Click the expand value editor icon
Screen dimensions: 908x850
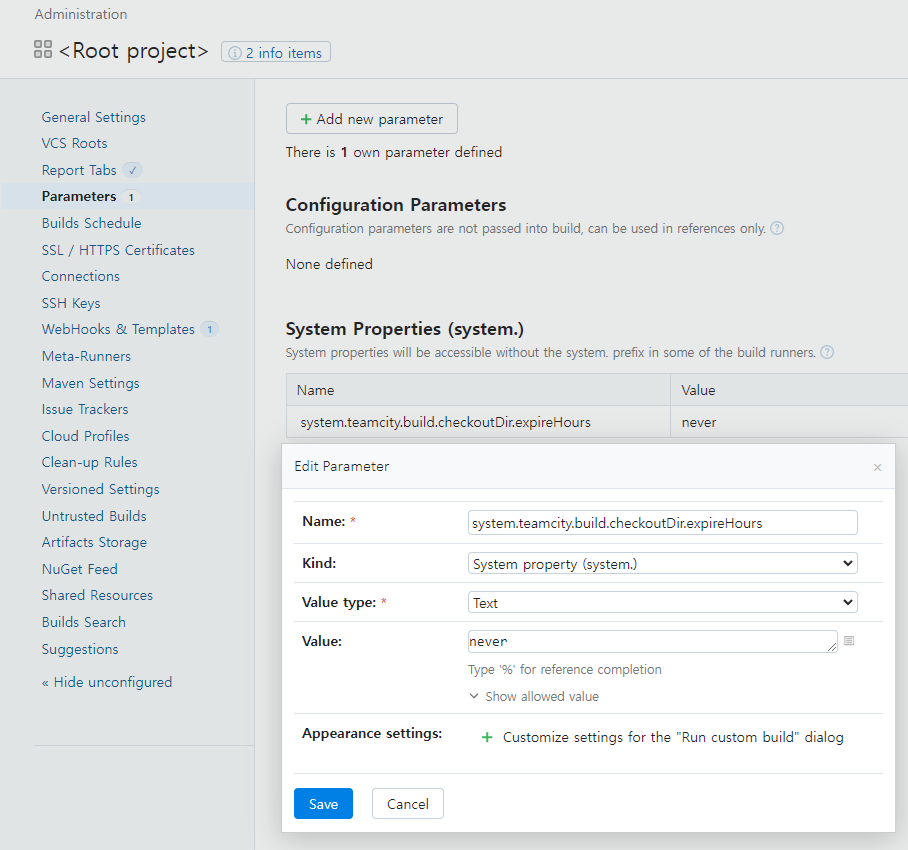849,641
